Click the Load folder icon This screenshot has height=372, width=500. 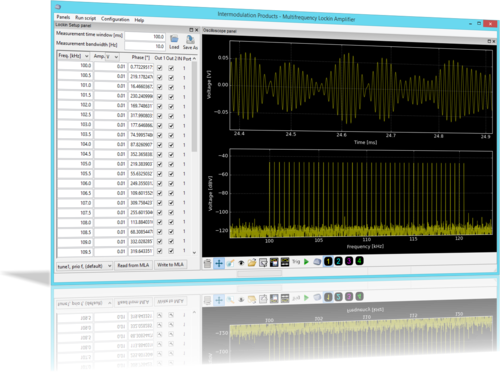174,42
